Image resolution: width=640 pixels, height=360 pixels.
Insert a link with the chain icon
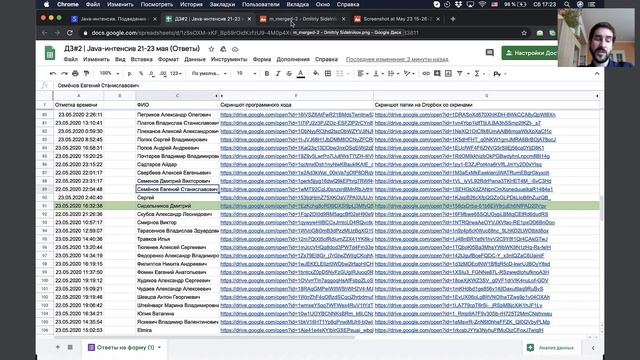tap(426, 73)
